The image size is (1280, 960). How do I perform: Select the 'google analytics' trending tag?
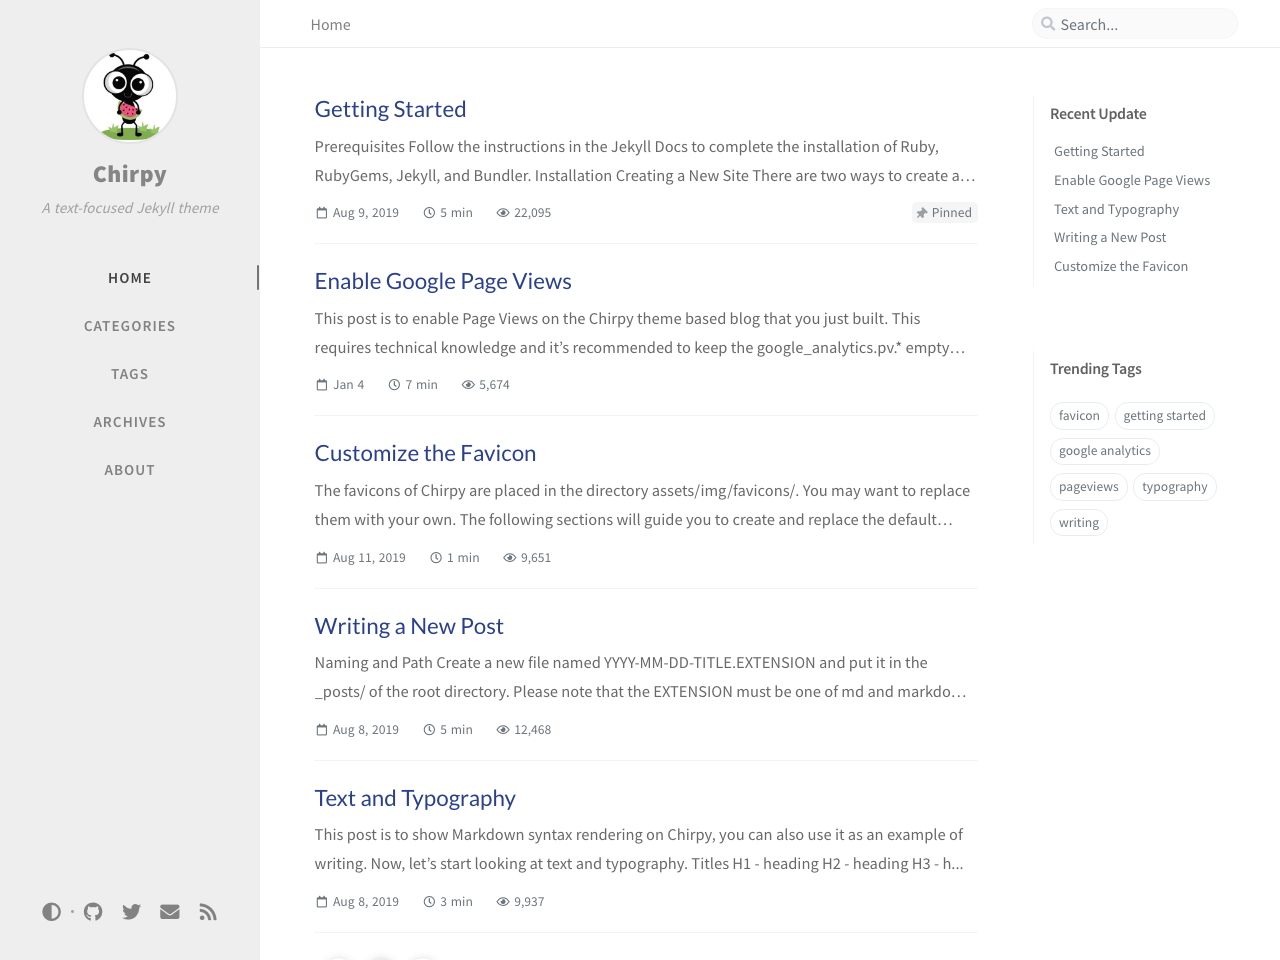(1104, 451)
